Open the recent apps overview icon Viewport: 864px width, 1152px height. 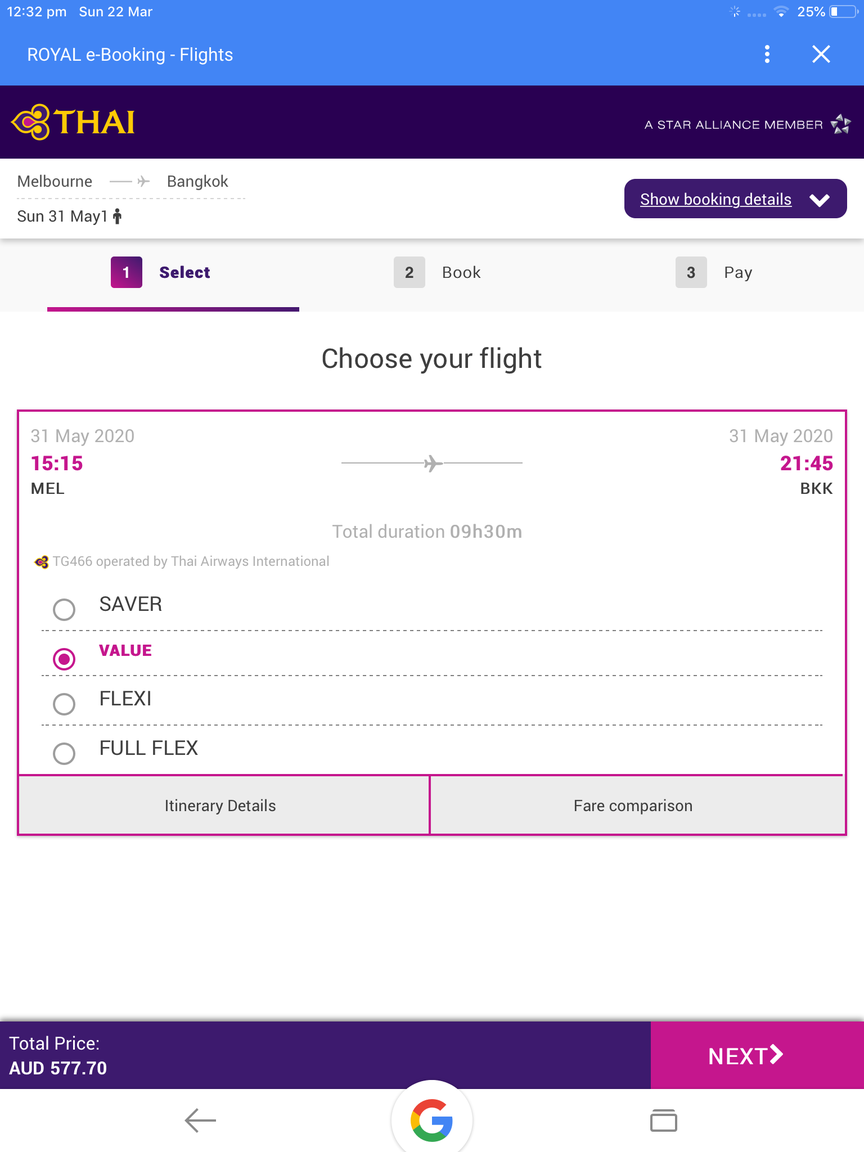[663, 1120]
